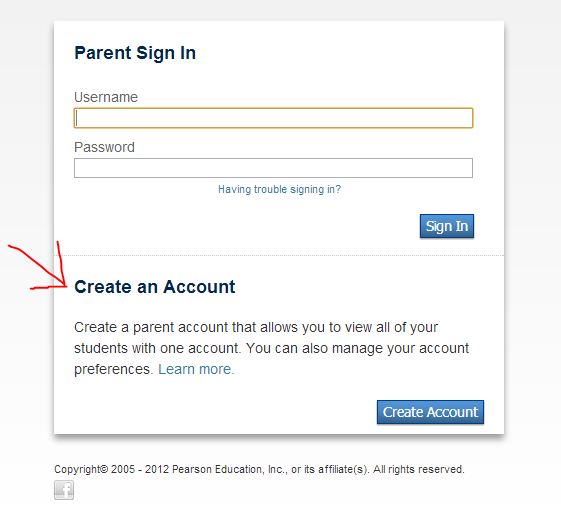Open the Facebook icon below the copyright
The width and height of the screenshot is (561, 517).
coord(64,490)
